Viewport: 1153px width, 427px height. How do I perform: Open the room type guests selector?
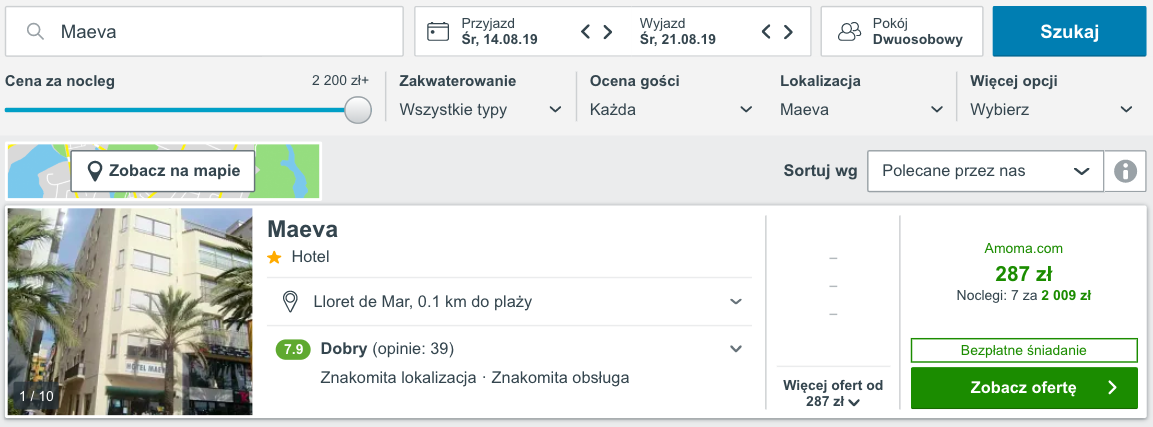pos(901,32)
